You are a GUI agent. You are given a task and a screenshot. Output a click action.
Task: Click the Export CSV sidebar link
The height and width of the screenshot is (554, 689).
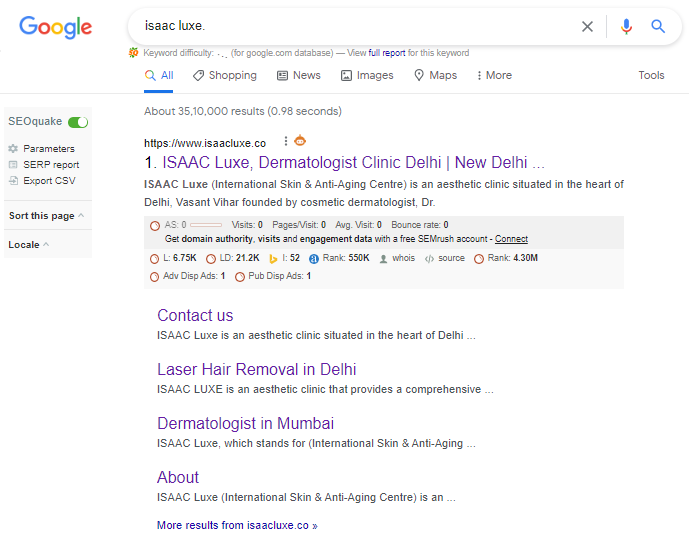[49, 181]
